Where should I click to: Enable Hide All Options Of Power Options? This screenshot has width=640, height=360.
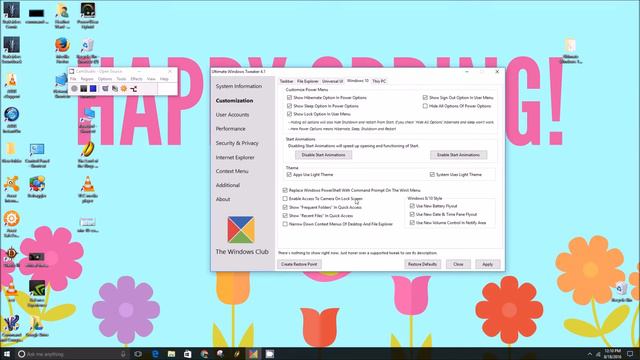(x=425, y=106)
